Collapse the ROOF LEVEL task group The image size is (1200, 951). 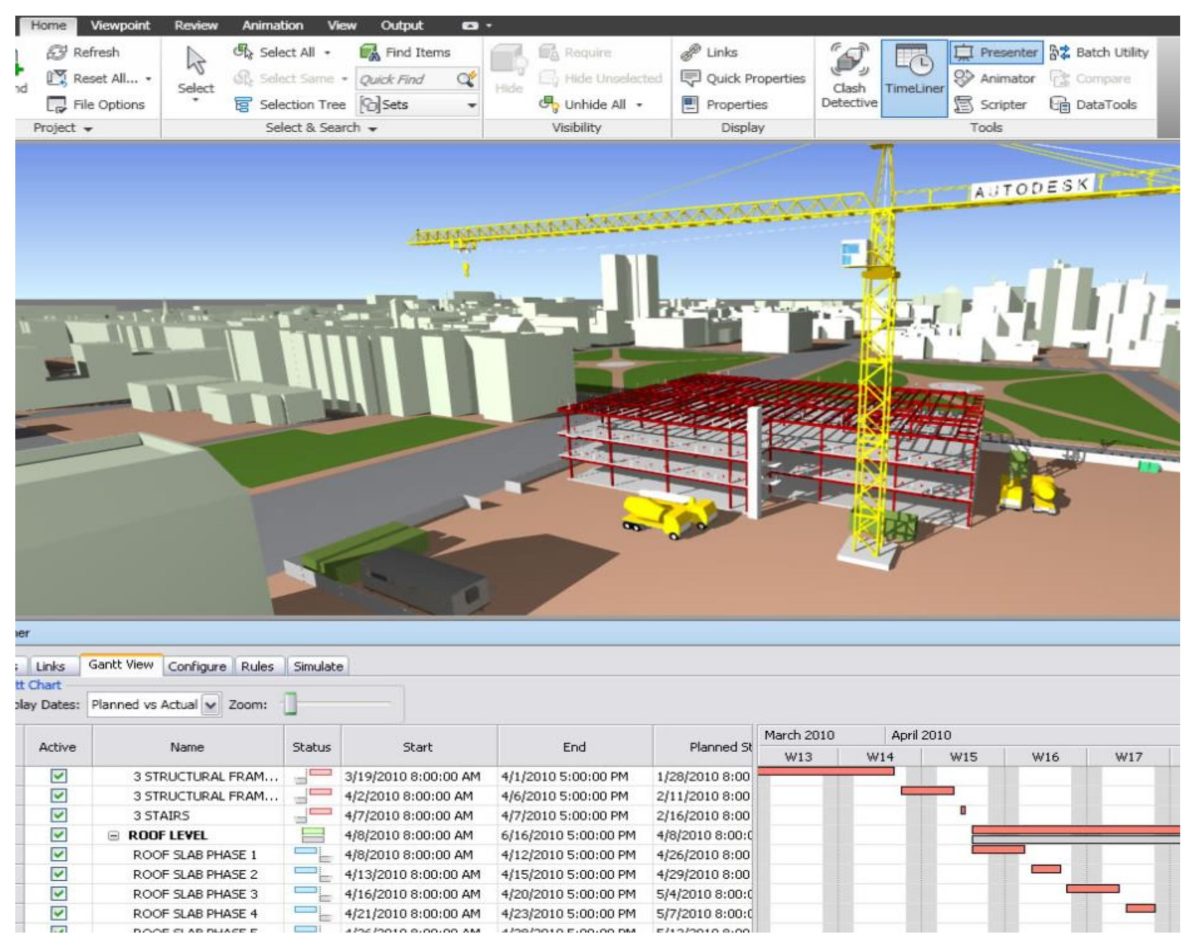pos(114,835)
